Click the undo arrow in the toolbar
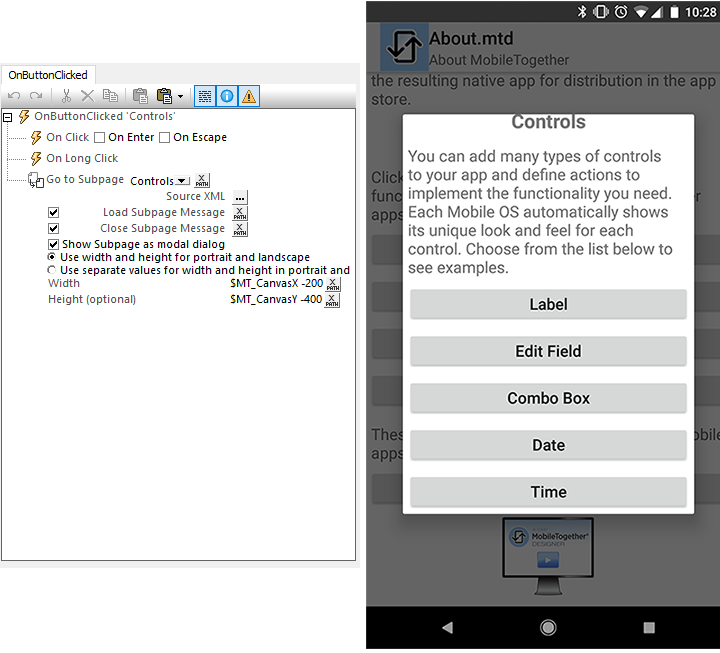Screen dimensions: 720x653 (14, 96)
